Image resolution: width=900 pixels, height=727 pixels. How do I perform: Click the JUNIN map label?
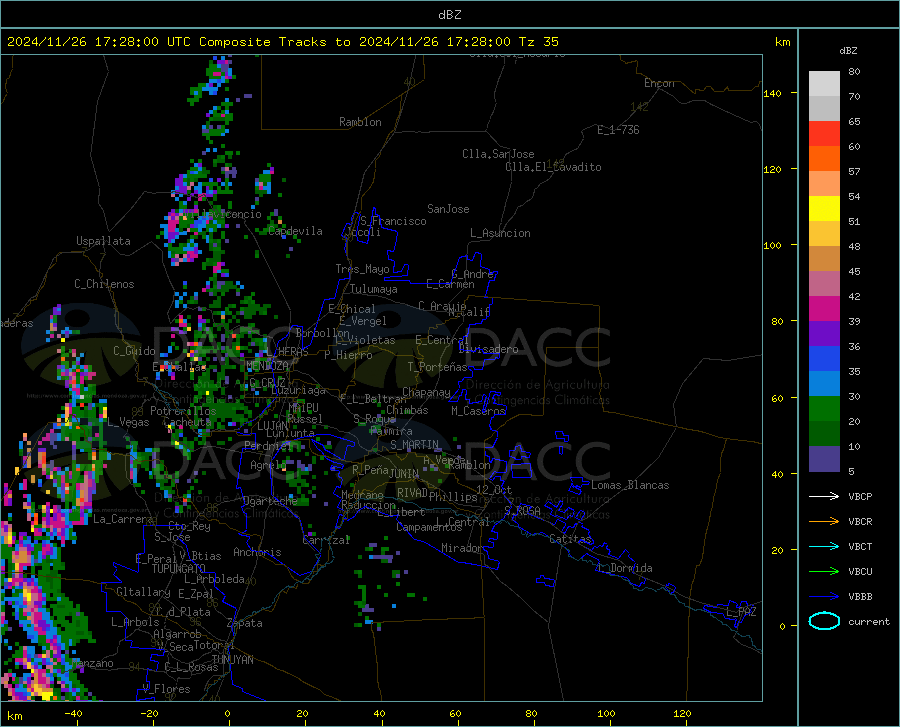click(x=404, y=473)
